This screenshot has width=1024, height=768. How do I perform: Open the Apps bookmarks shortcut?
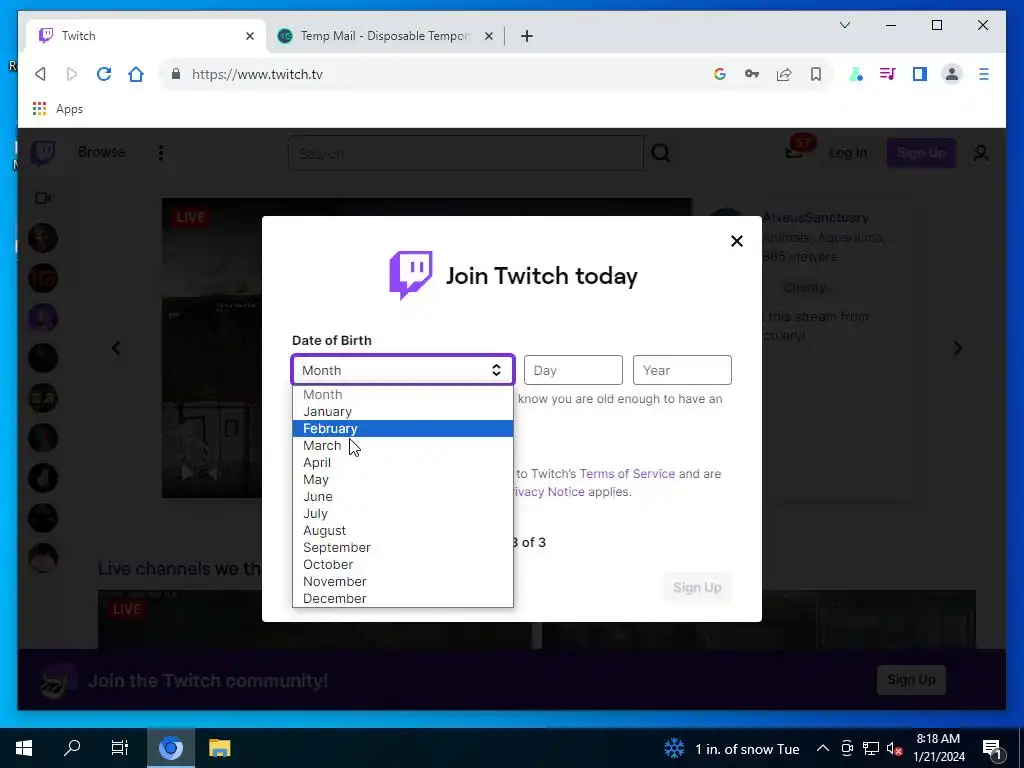57,109
